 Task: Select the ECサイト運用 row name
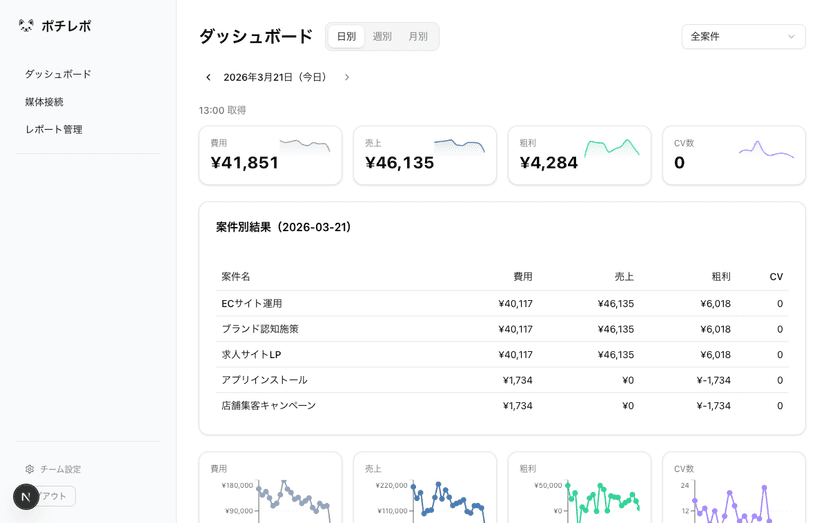[252, 303]
